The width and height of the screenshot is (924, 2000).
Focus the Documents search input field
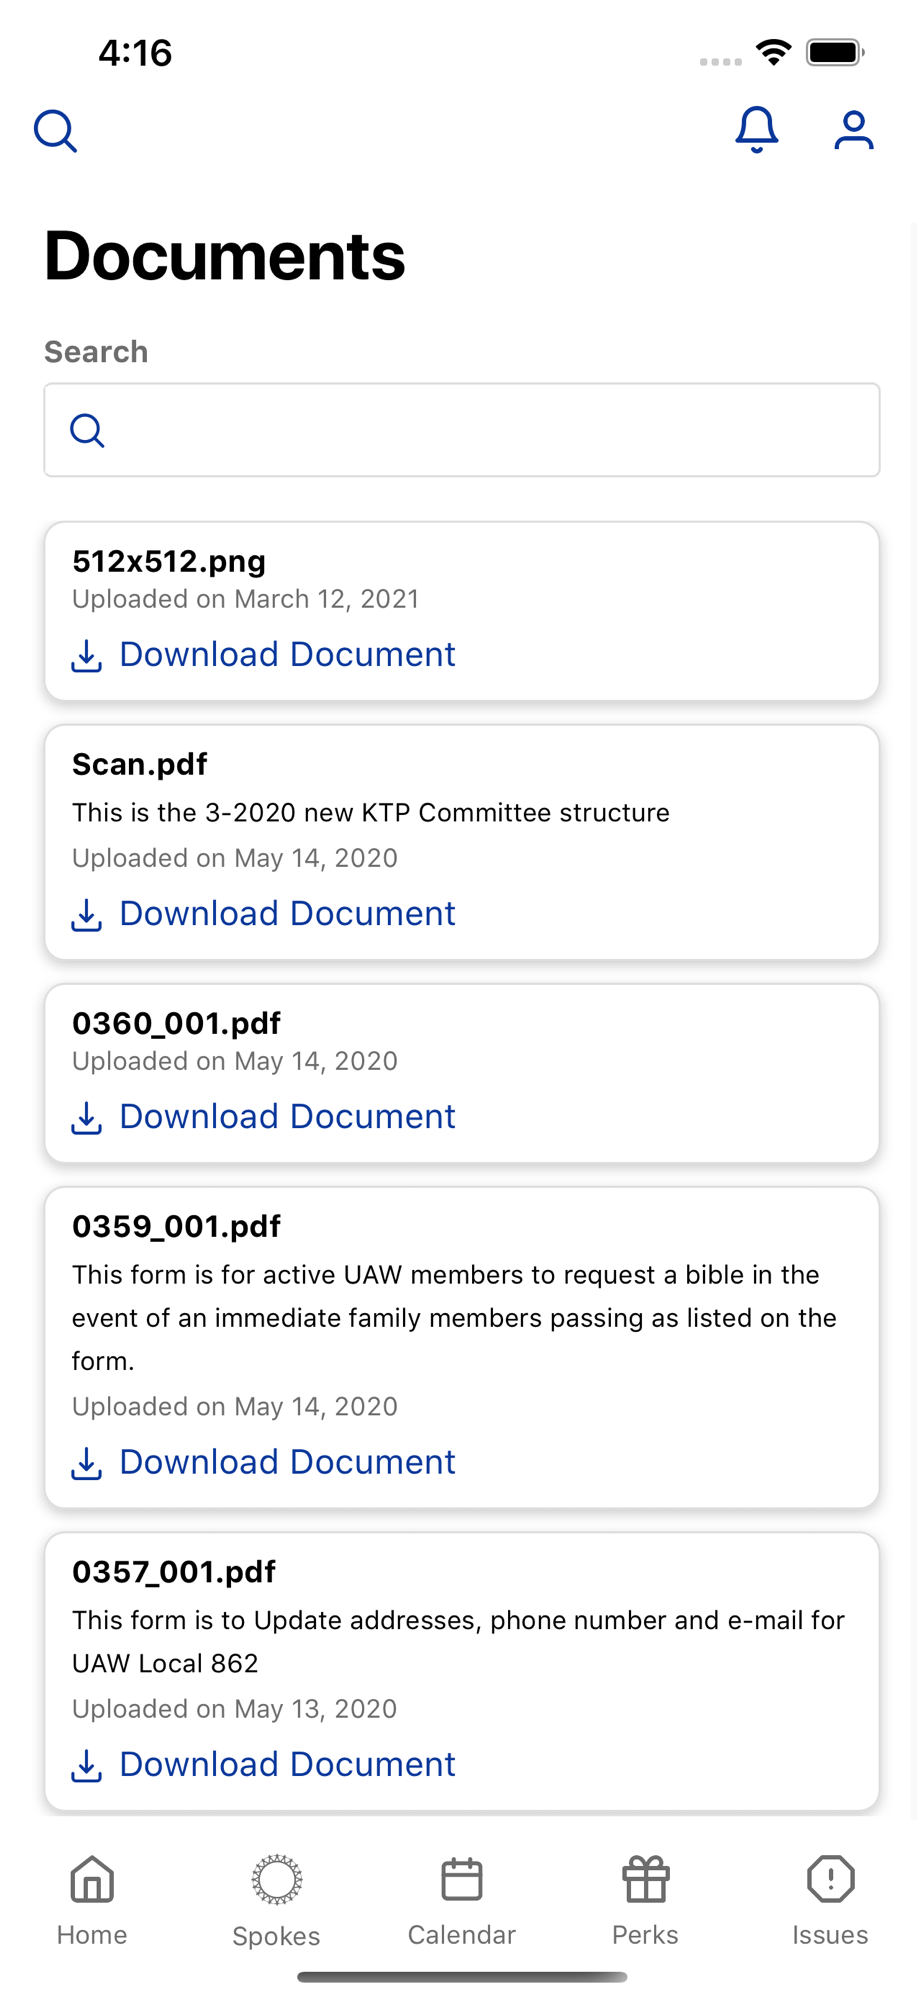(x=462, y=430)
